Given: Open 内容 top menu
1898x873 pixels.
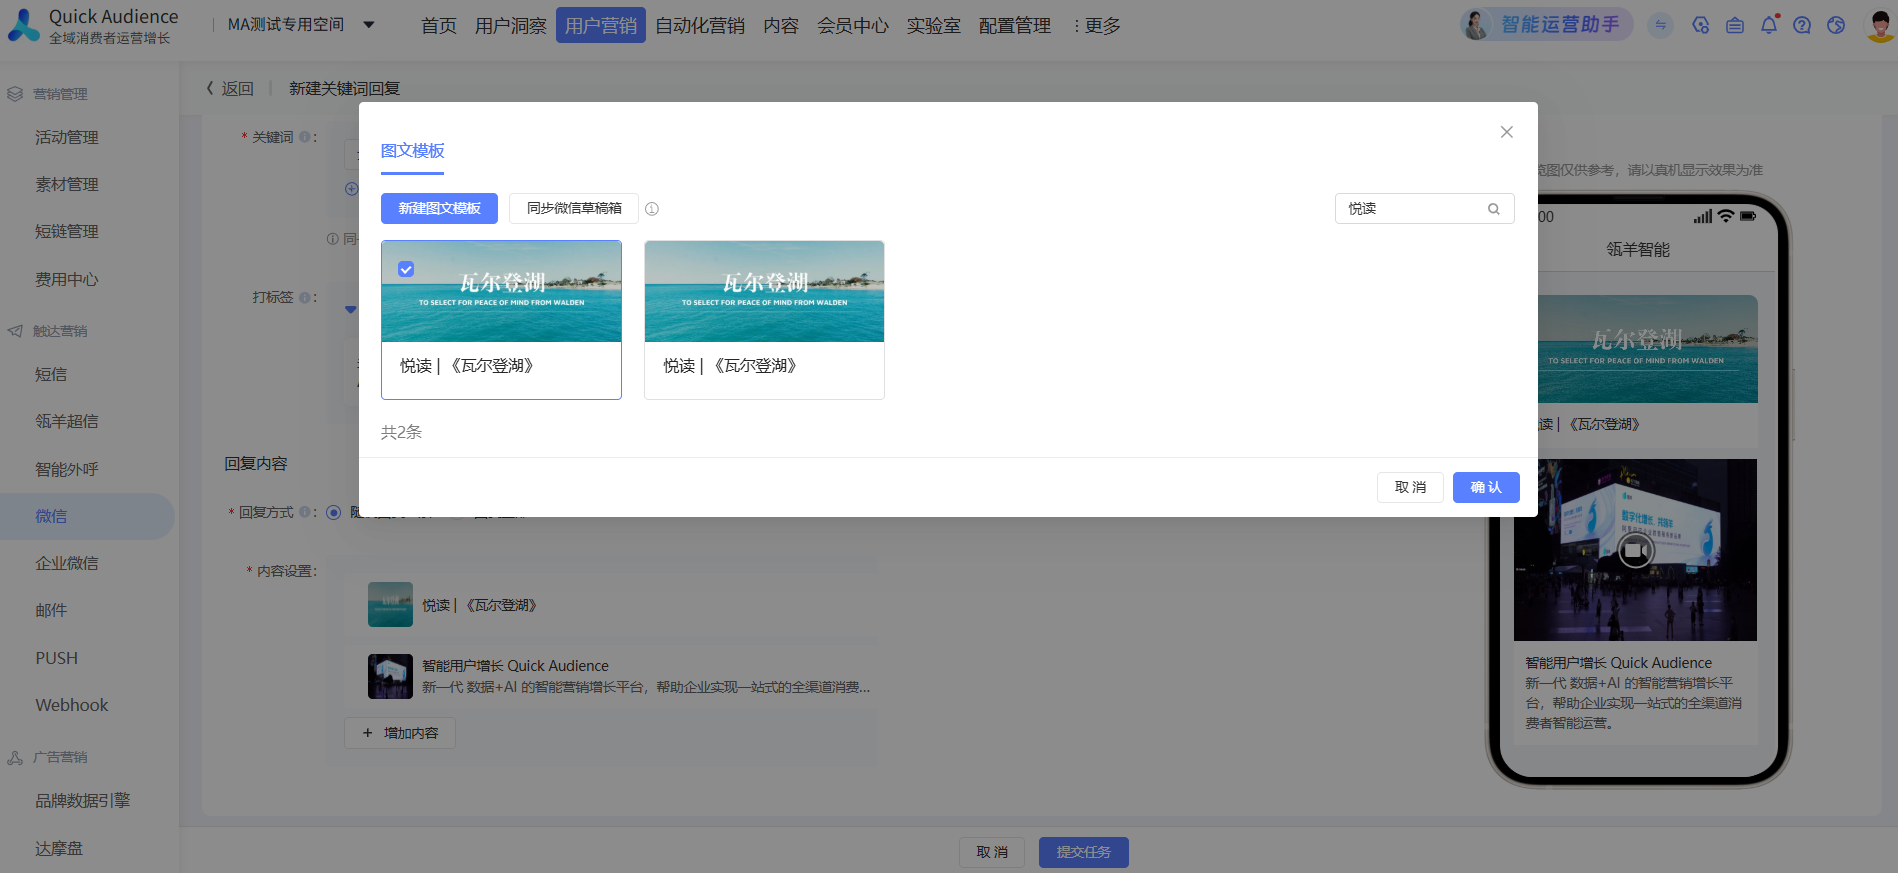Looking at the screenshot, I should [781, 26].
